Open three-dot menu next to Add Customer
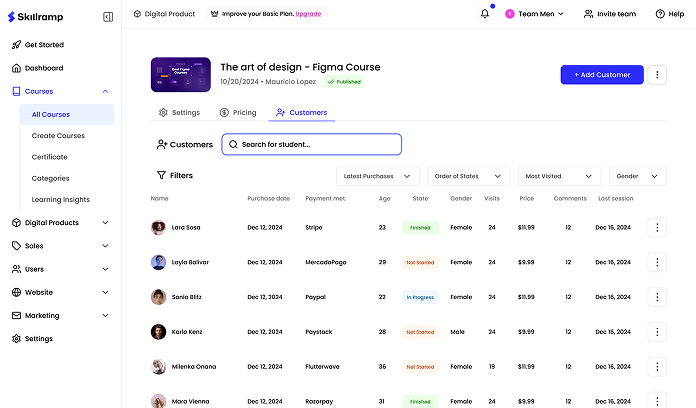 coord(657,75)
